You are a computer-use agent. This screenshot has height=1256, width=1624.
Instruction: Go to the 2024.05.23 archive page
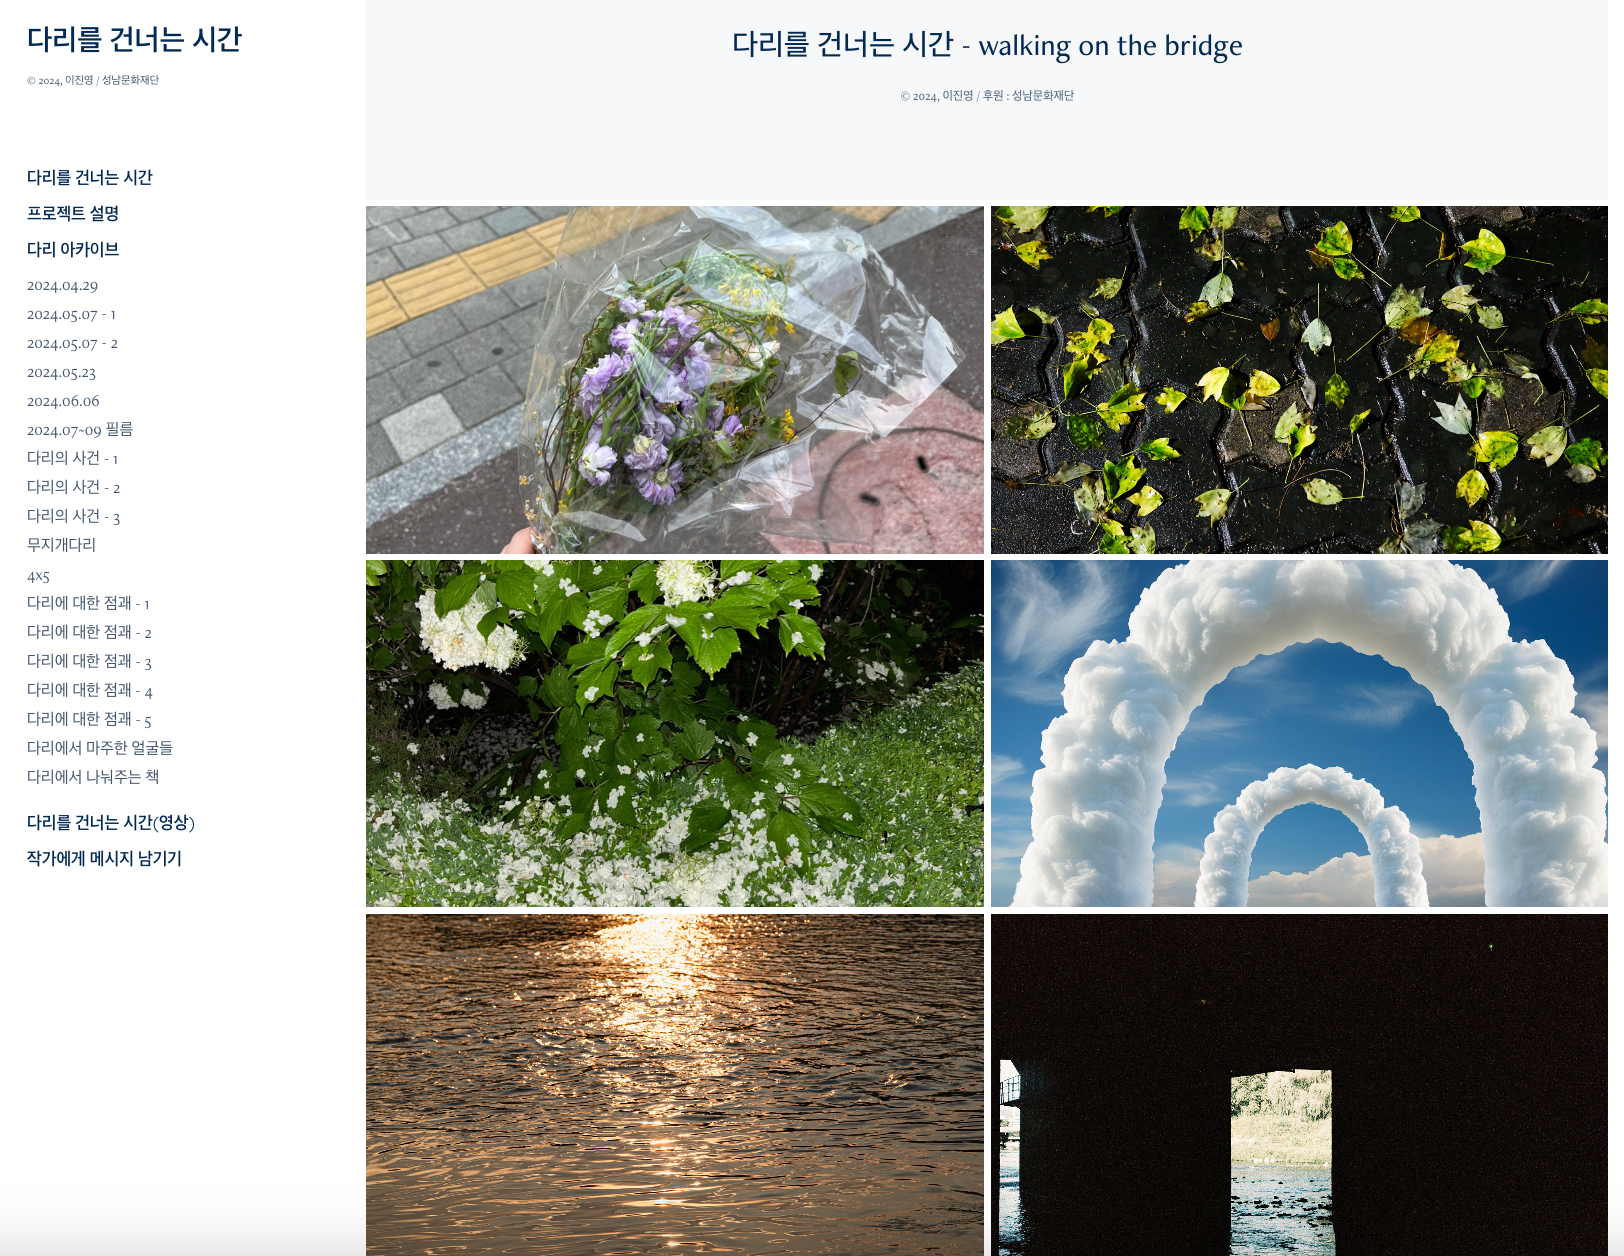click(x=61, y=373)
